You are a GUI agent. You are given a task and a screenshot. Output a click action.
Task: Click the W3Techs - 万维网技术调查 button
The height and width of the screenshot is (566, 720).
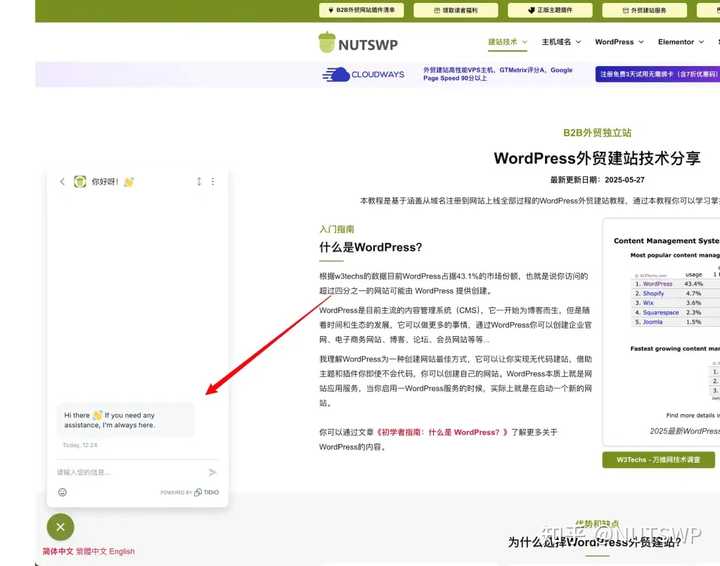pos(658,460)
